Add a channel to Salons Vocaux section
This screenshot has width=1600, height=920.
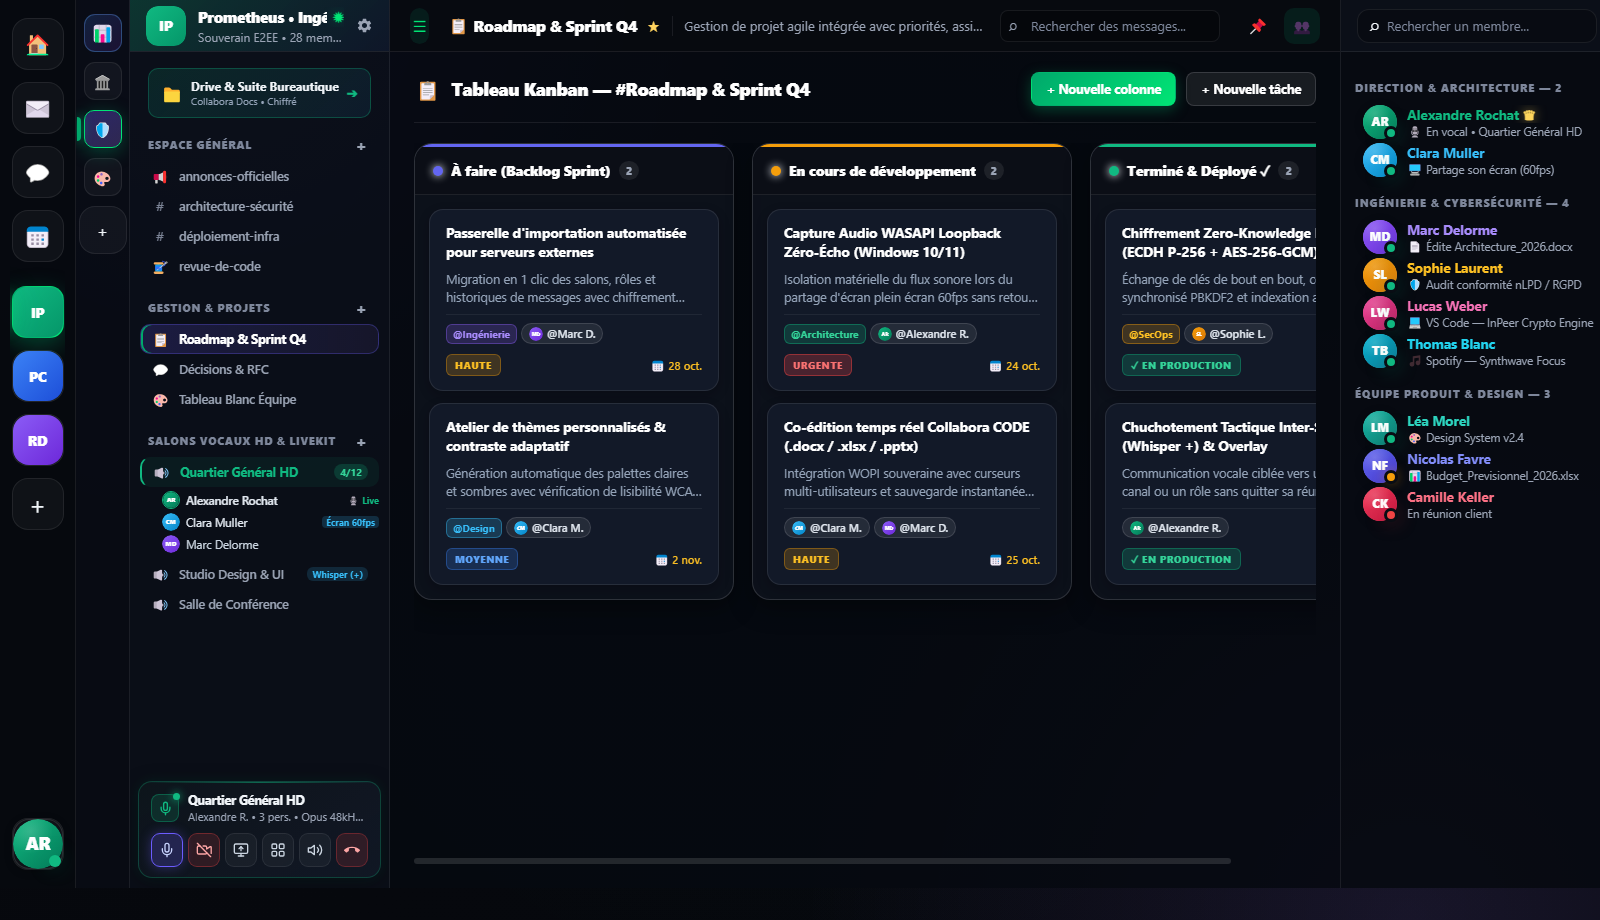click(361, 442)
